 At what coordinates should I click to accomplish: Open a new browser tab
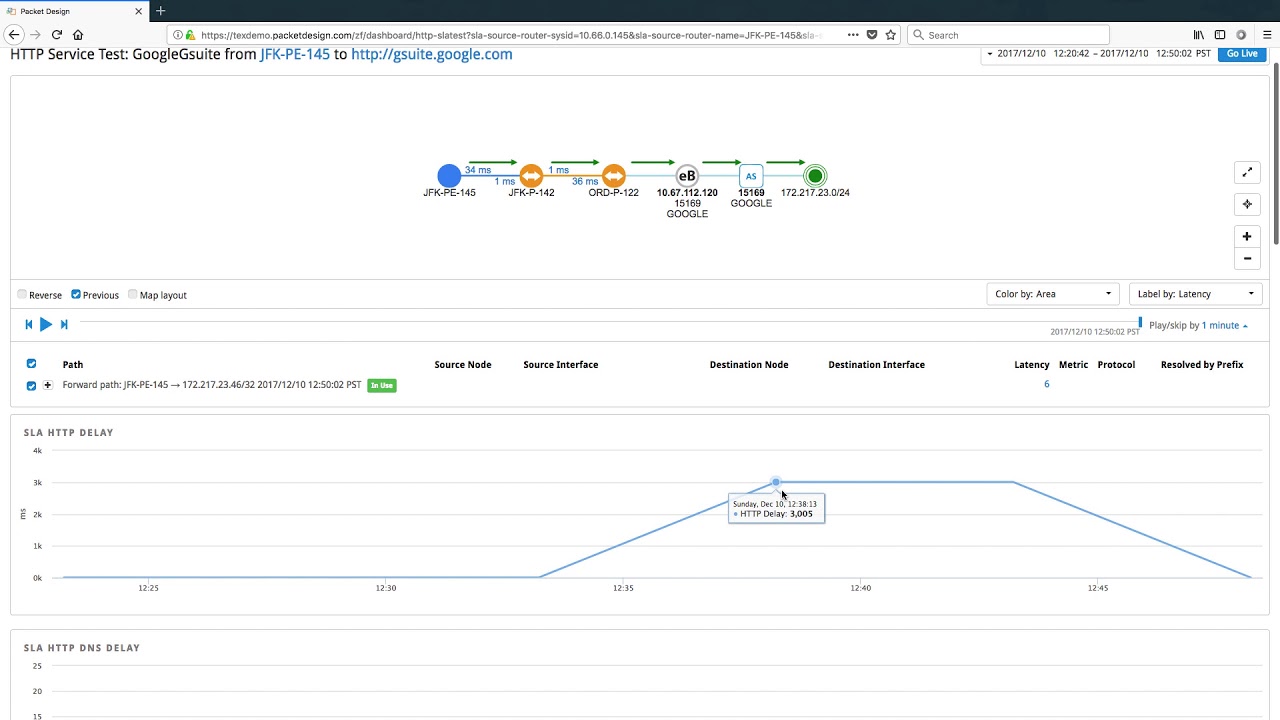160,11
